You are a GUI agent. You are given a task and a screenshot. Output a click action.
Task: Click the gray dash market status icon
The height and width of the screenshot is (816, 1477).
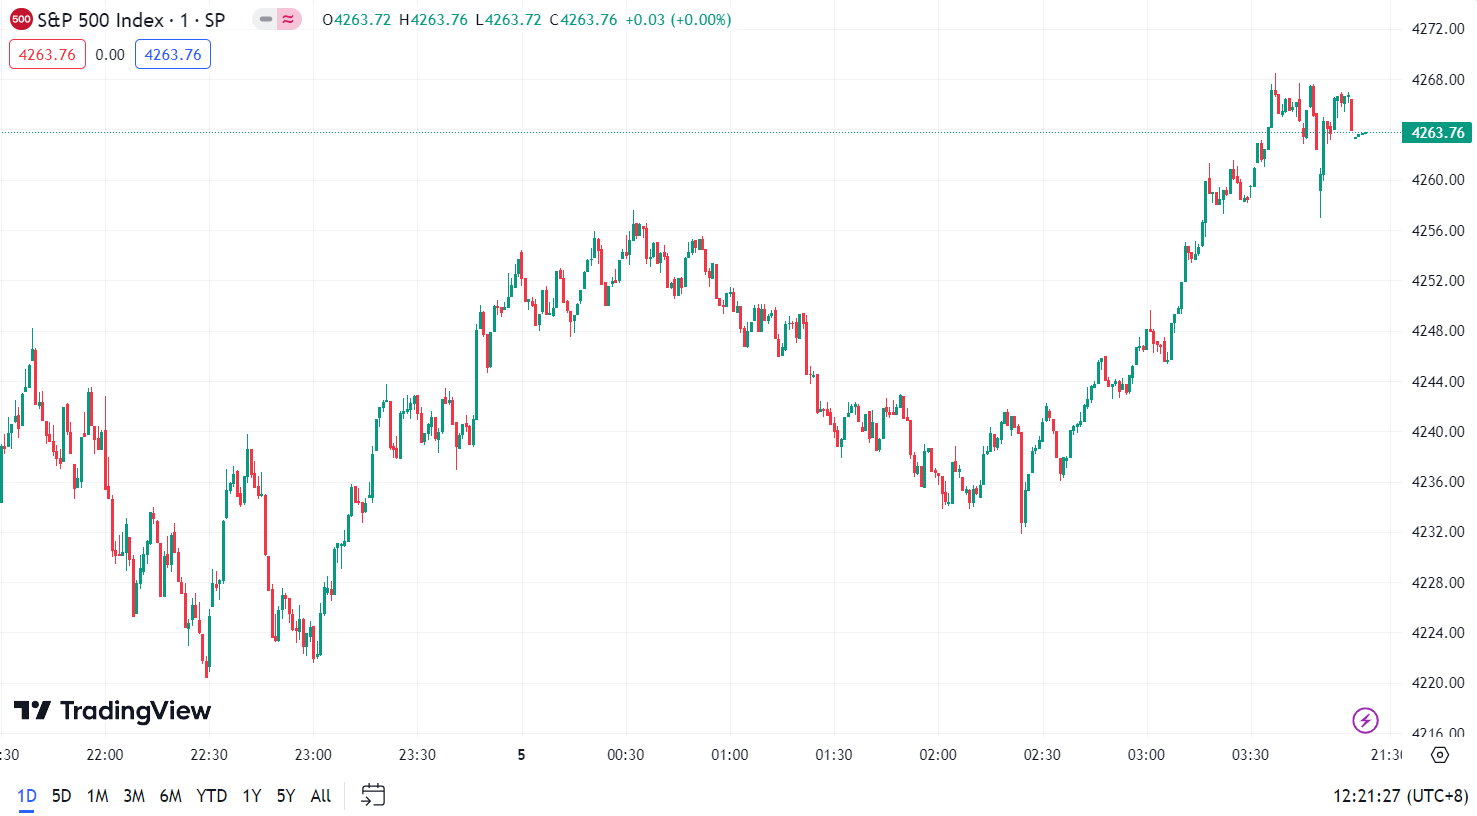265,19
